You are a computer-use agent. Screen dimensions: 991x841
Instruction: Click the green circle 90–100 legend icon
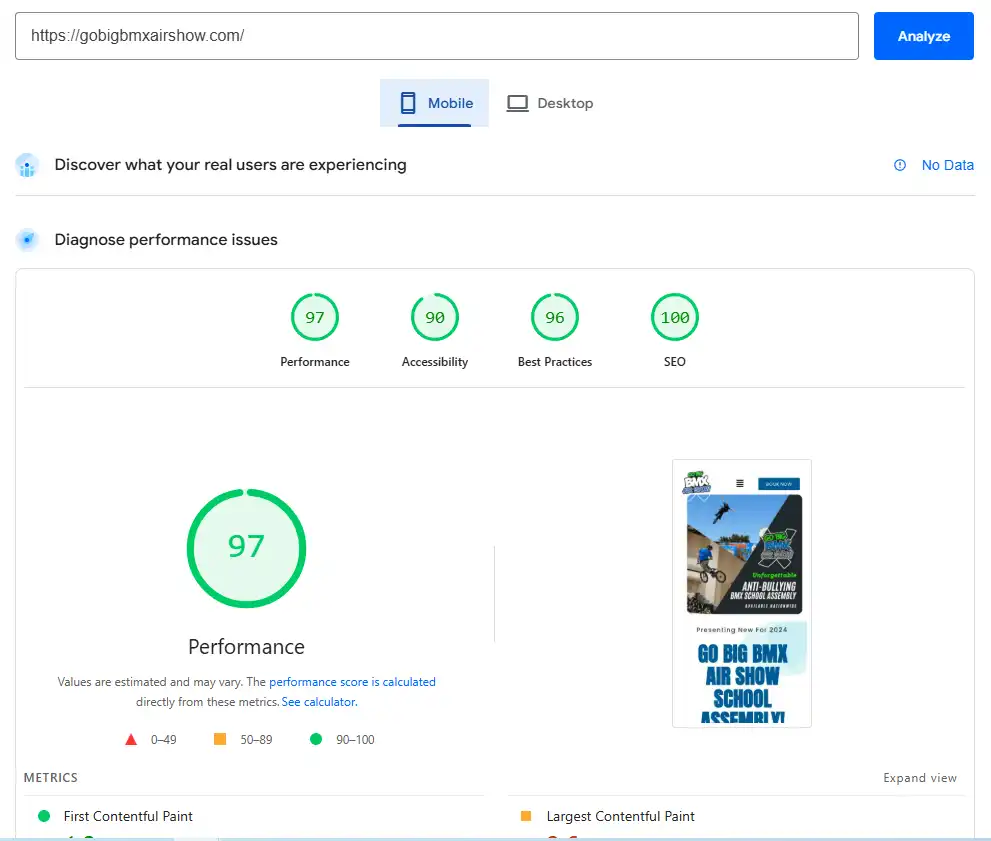[x=316, y=739]
